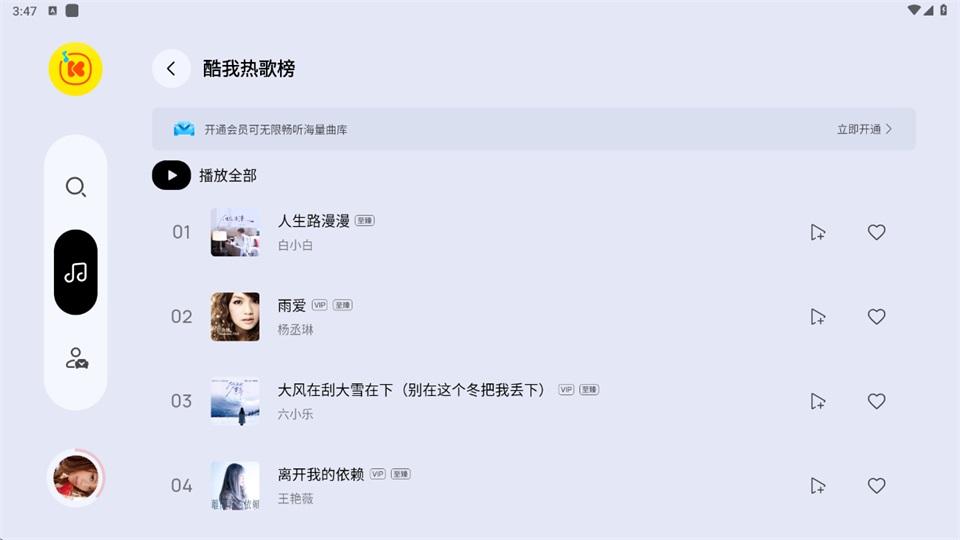This screenshot has height=540, width=960.
Task: Open the user profile sidebar tab
Action: point(76,358)
